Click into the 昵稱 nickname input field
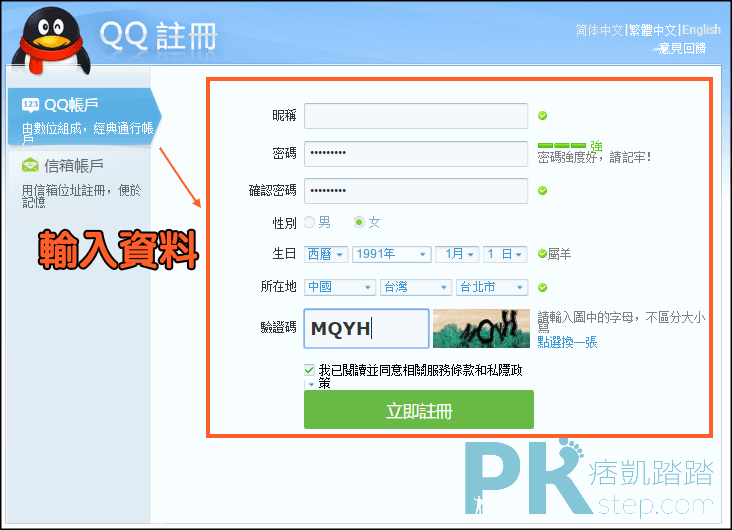 click(416, 116)
